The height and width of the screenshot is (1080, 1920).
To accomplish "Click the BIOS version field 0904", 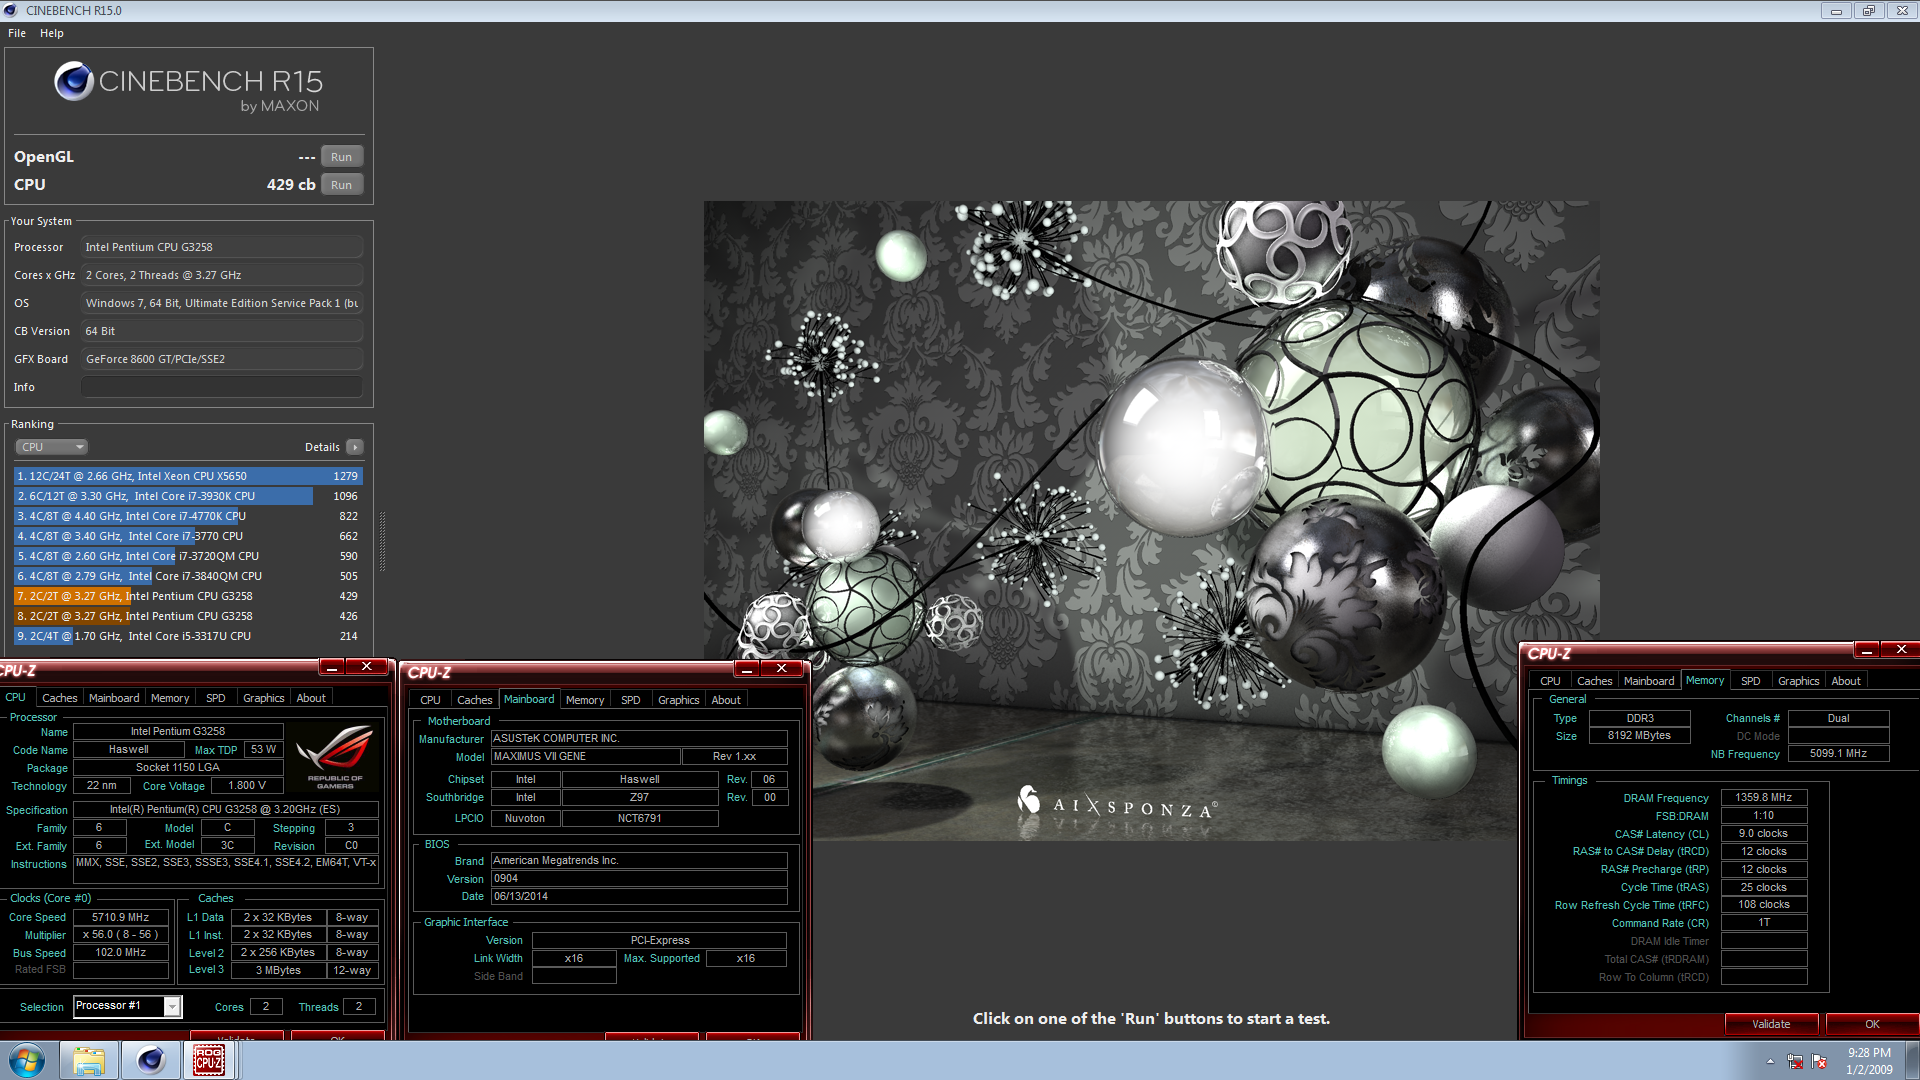I will coord(639,879).
